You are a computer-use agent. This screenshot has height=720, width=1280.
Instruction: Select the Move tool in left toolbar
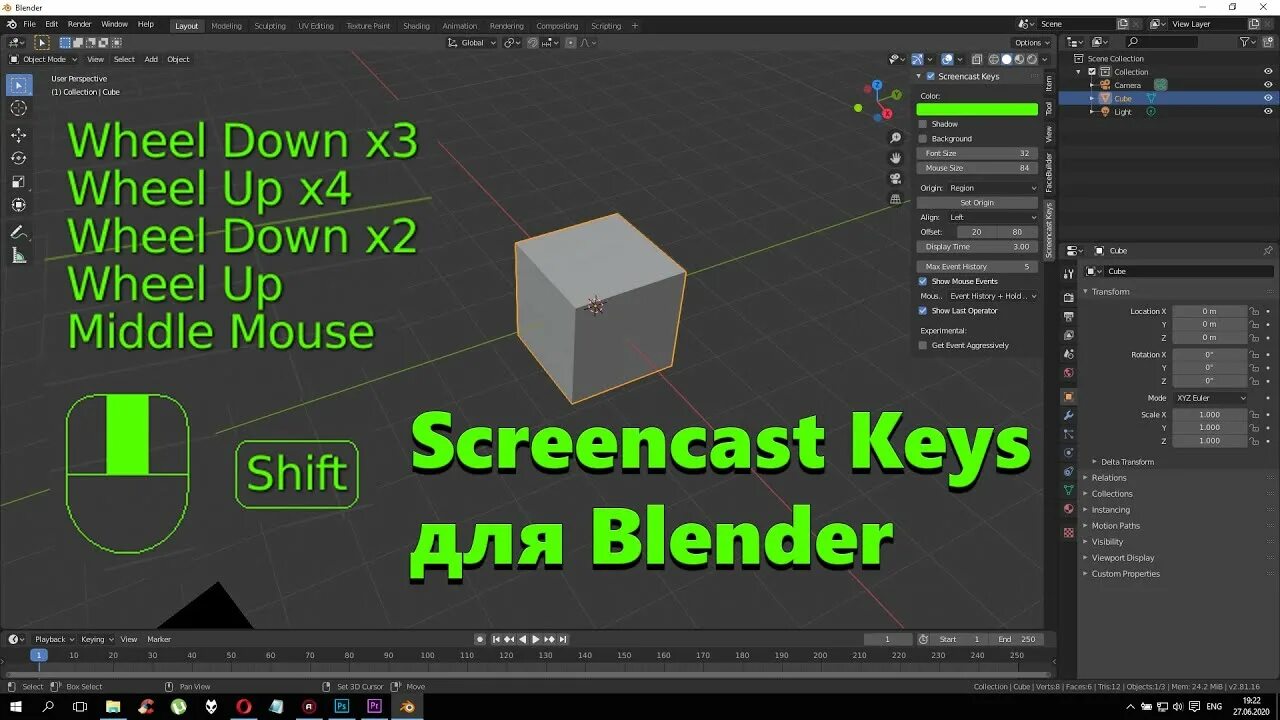coord(19,135)
